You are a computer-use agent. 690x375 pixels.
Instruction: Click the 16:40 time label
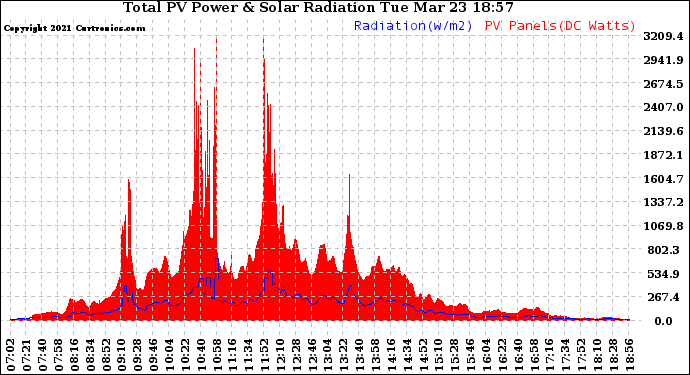[x=518, y=355]
